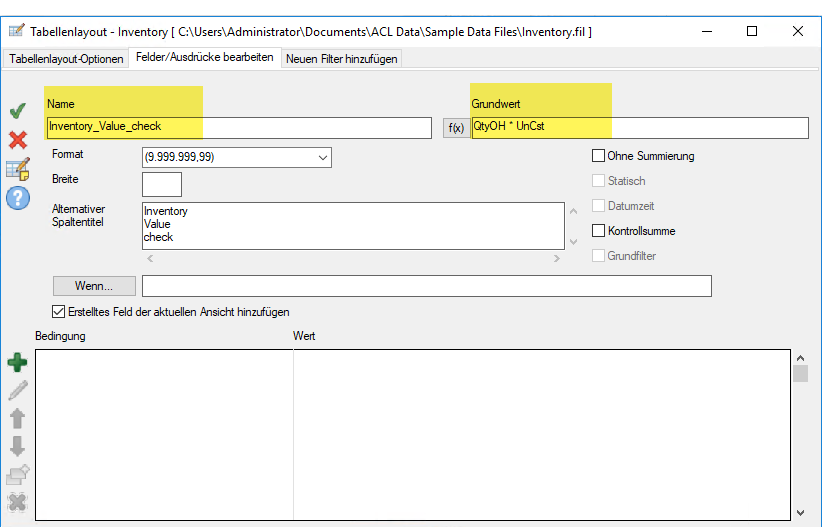Expand the Format dropdown list
Screen dimensions: 822x527
[x=322, y=158]
